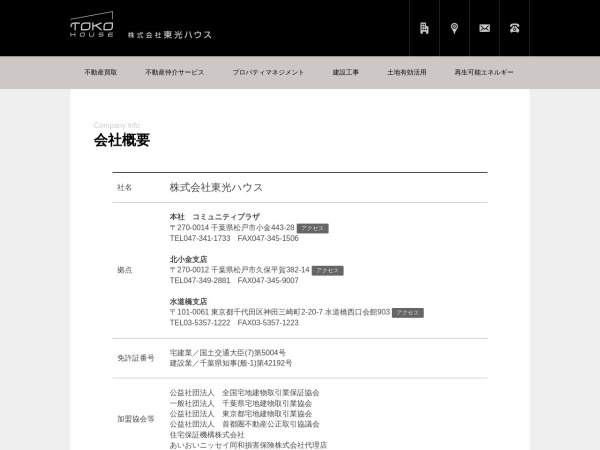Click the 社名 row label
The width and height of the screenshot is (600, 450).
tap(124, 188)
